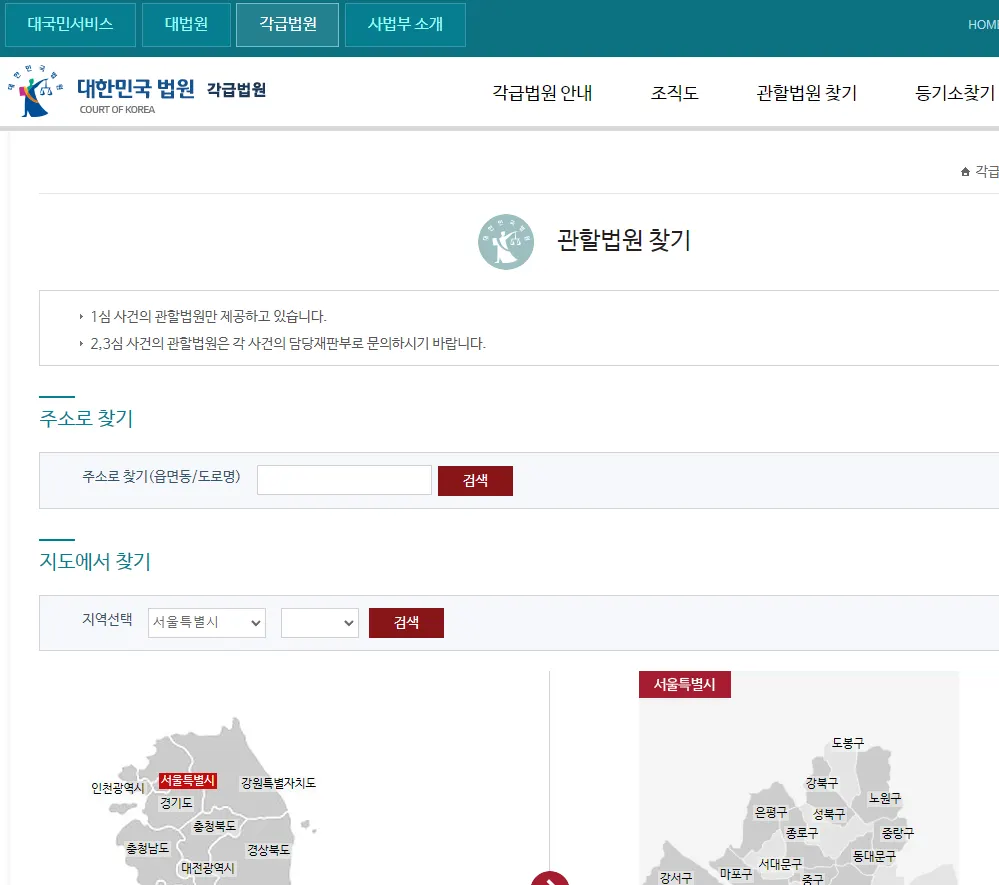This screenshot has width=999, height=885.
Task: Open the 사법부 소개 top tab
Action: click(405, 24)
